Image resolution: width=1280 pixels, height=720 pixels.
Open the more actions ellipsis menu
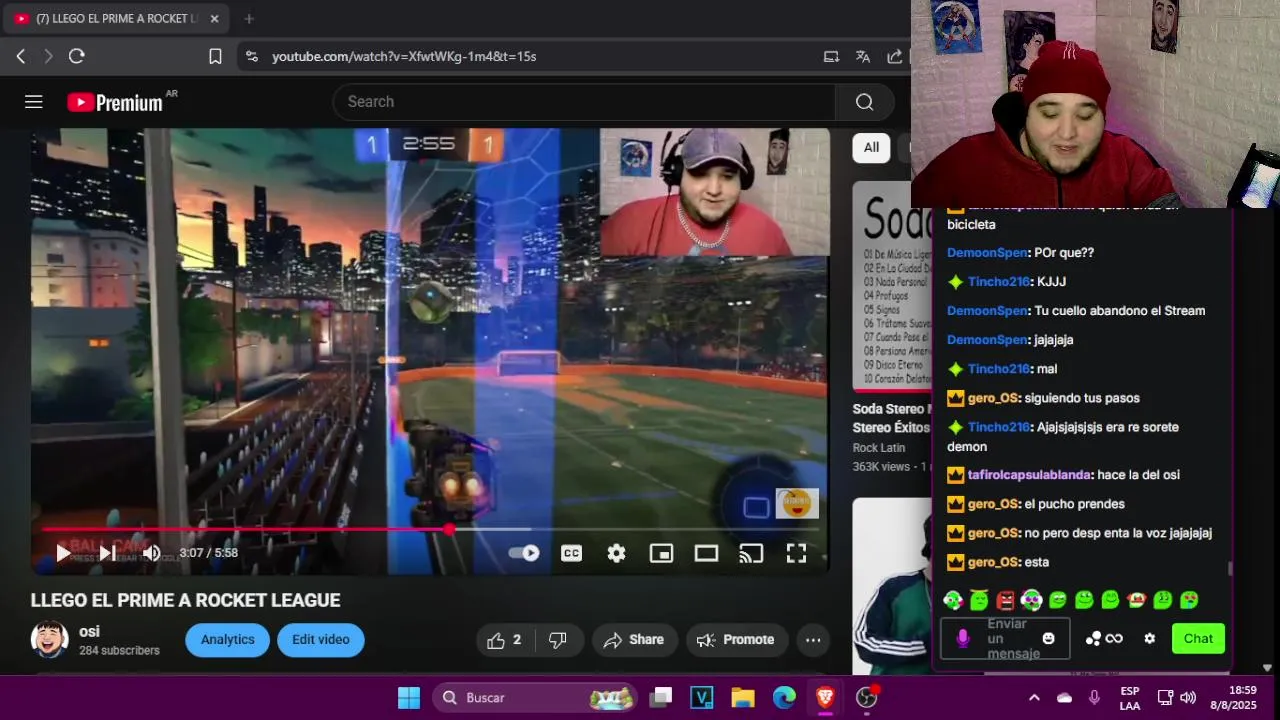point(813,640)
